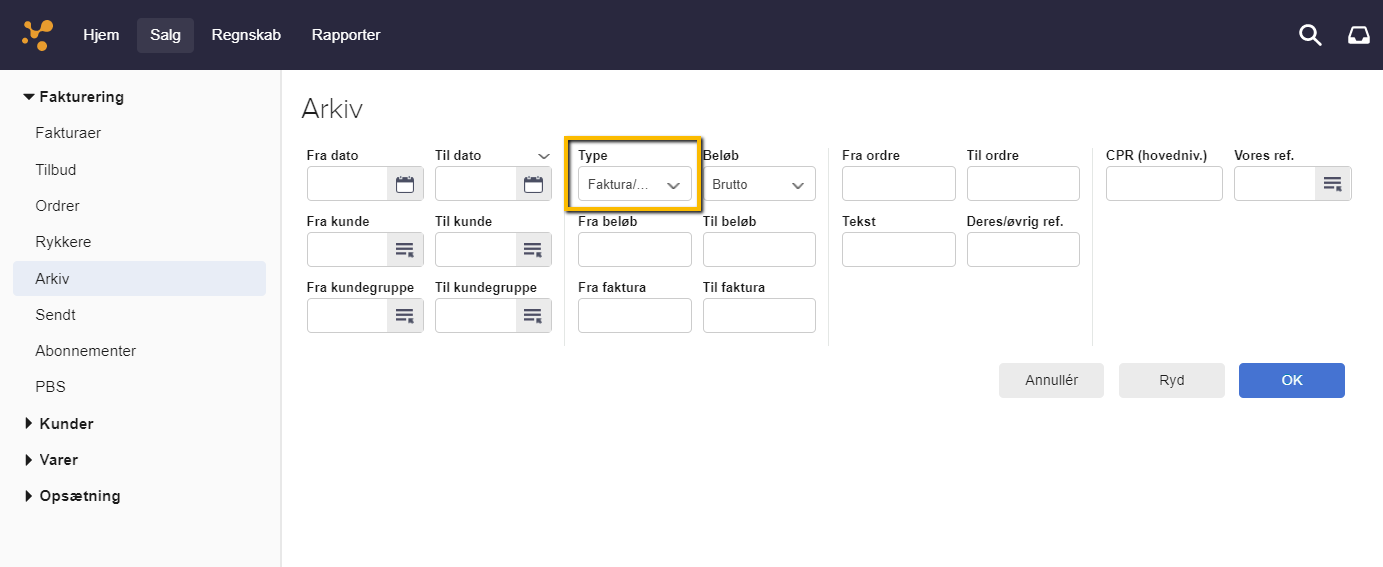
Task: Click the Fra faktura input field
Action: (634, 316)
